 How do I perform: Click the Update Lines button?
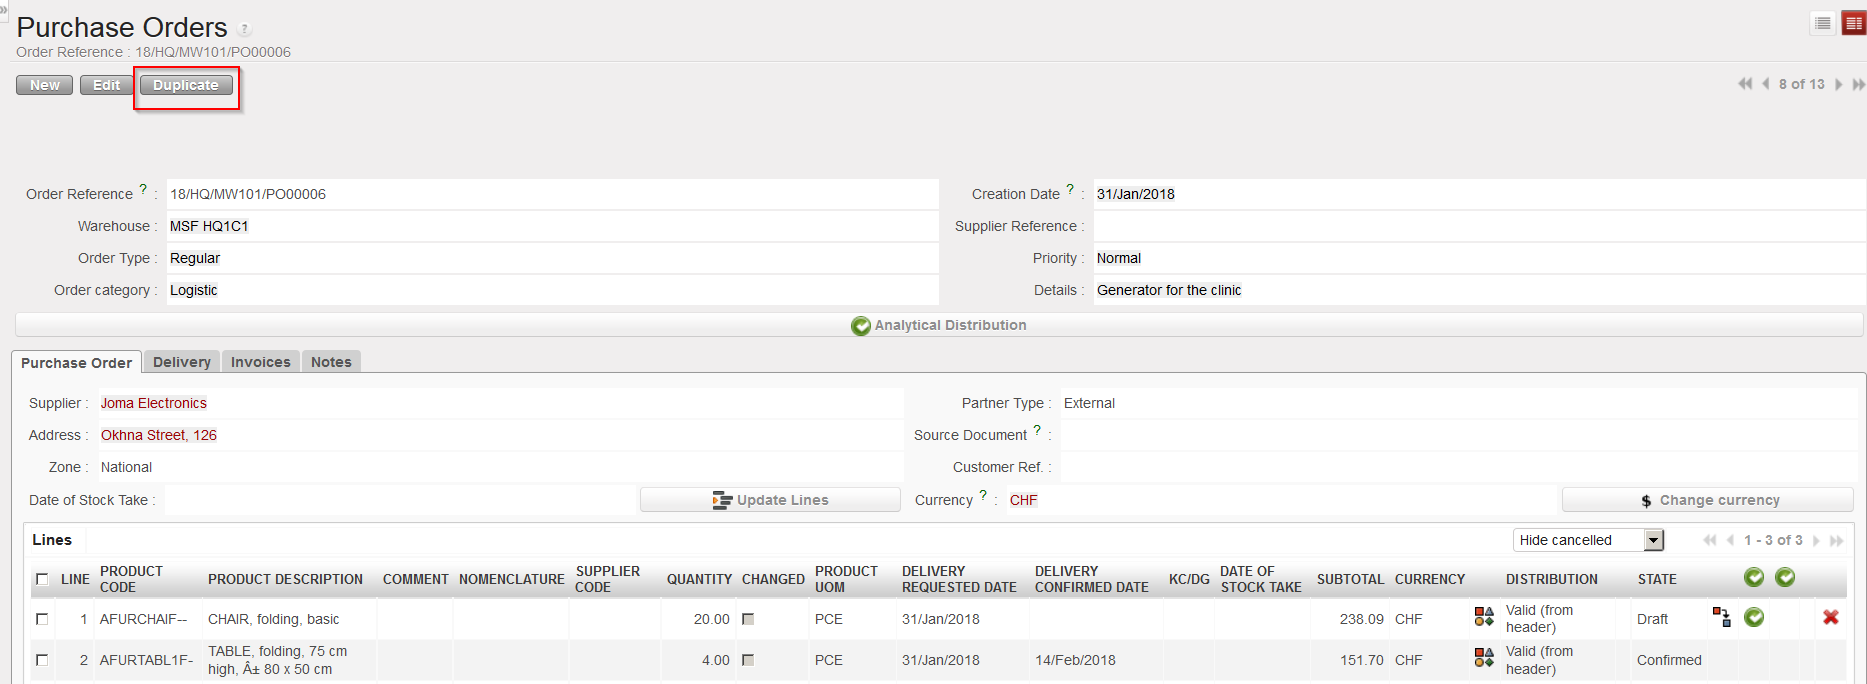(770, 500)
